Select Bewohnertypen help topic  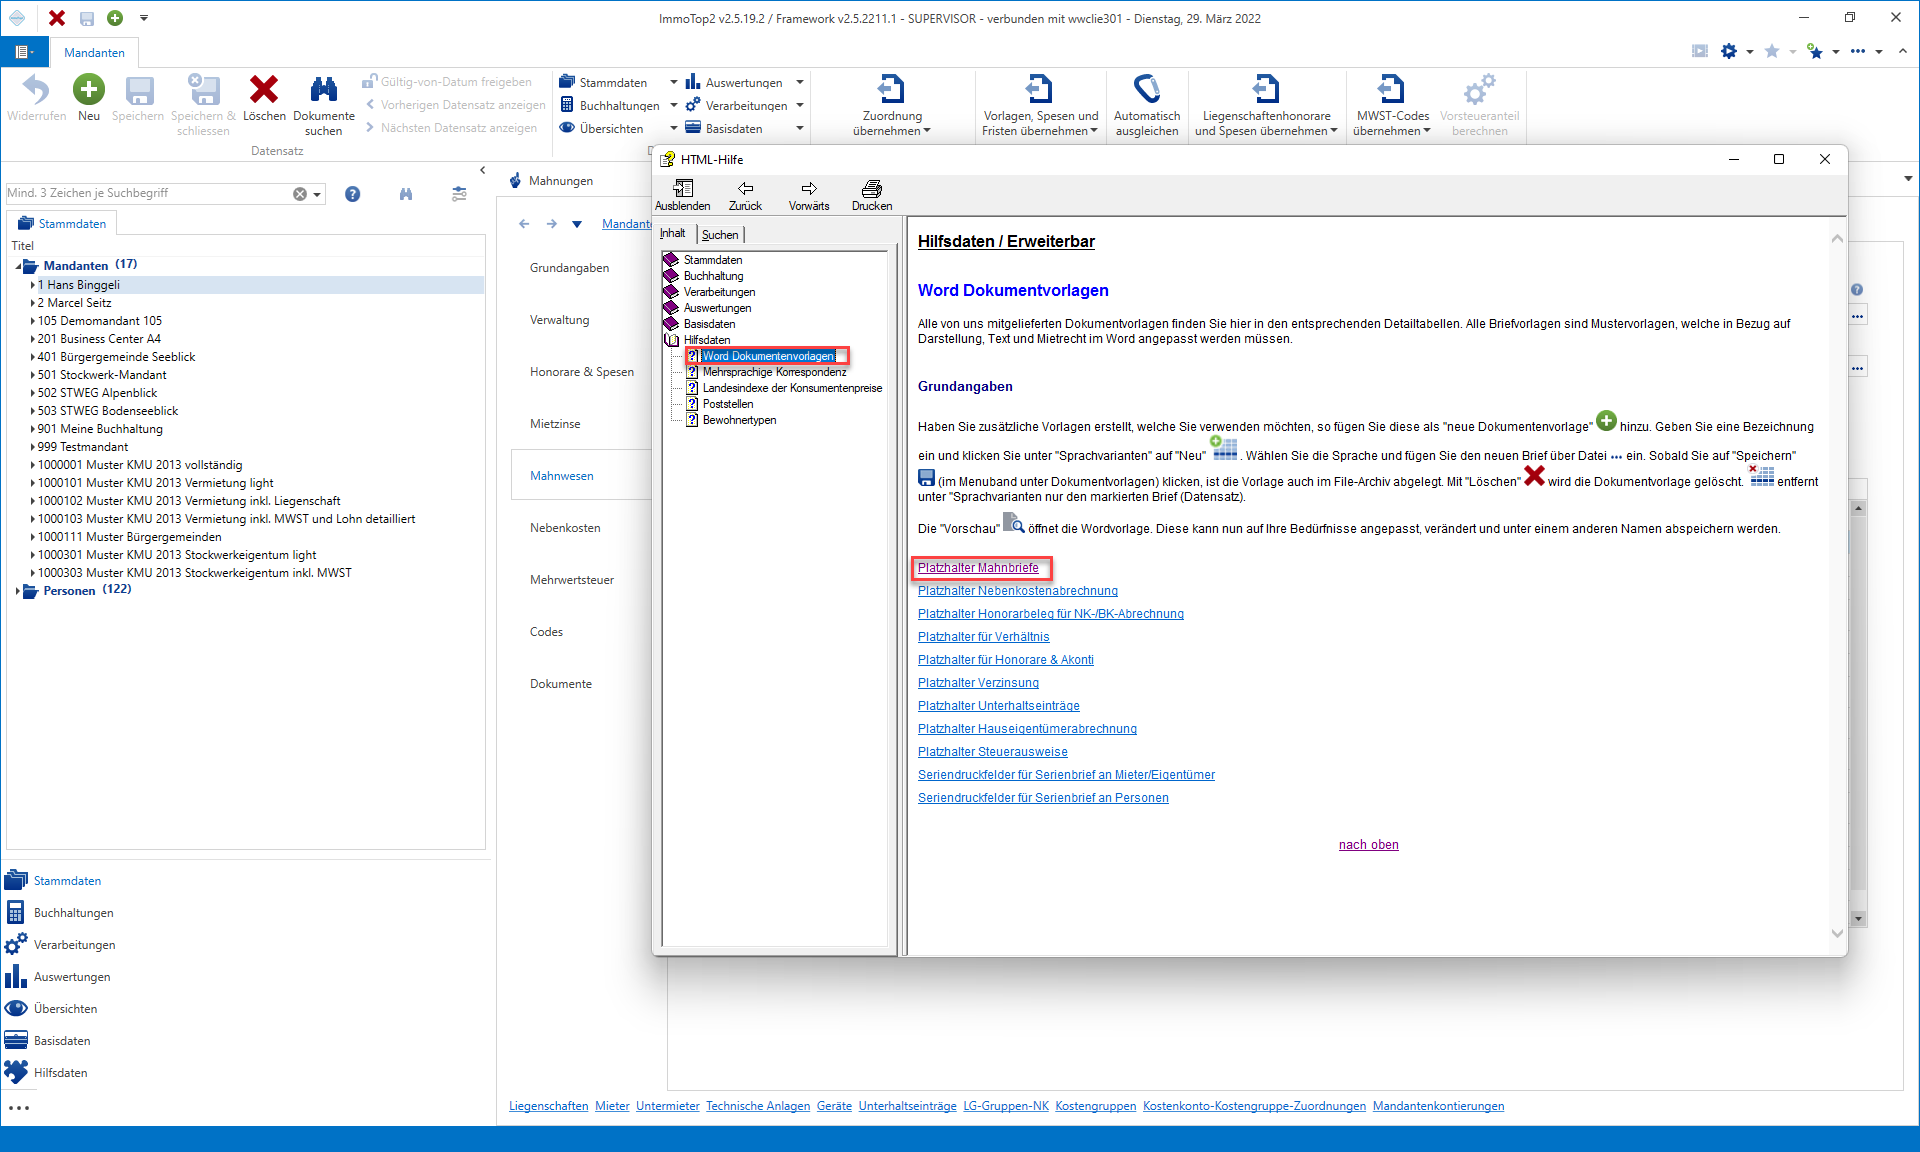pos(739,420)
